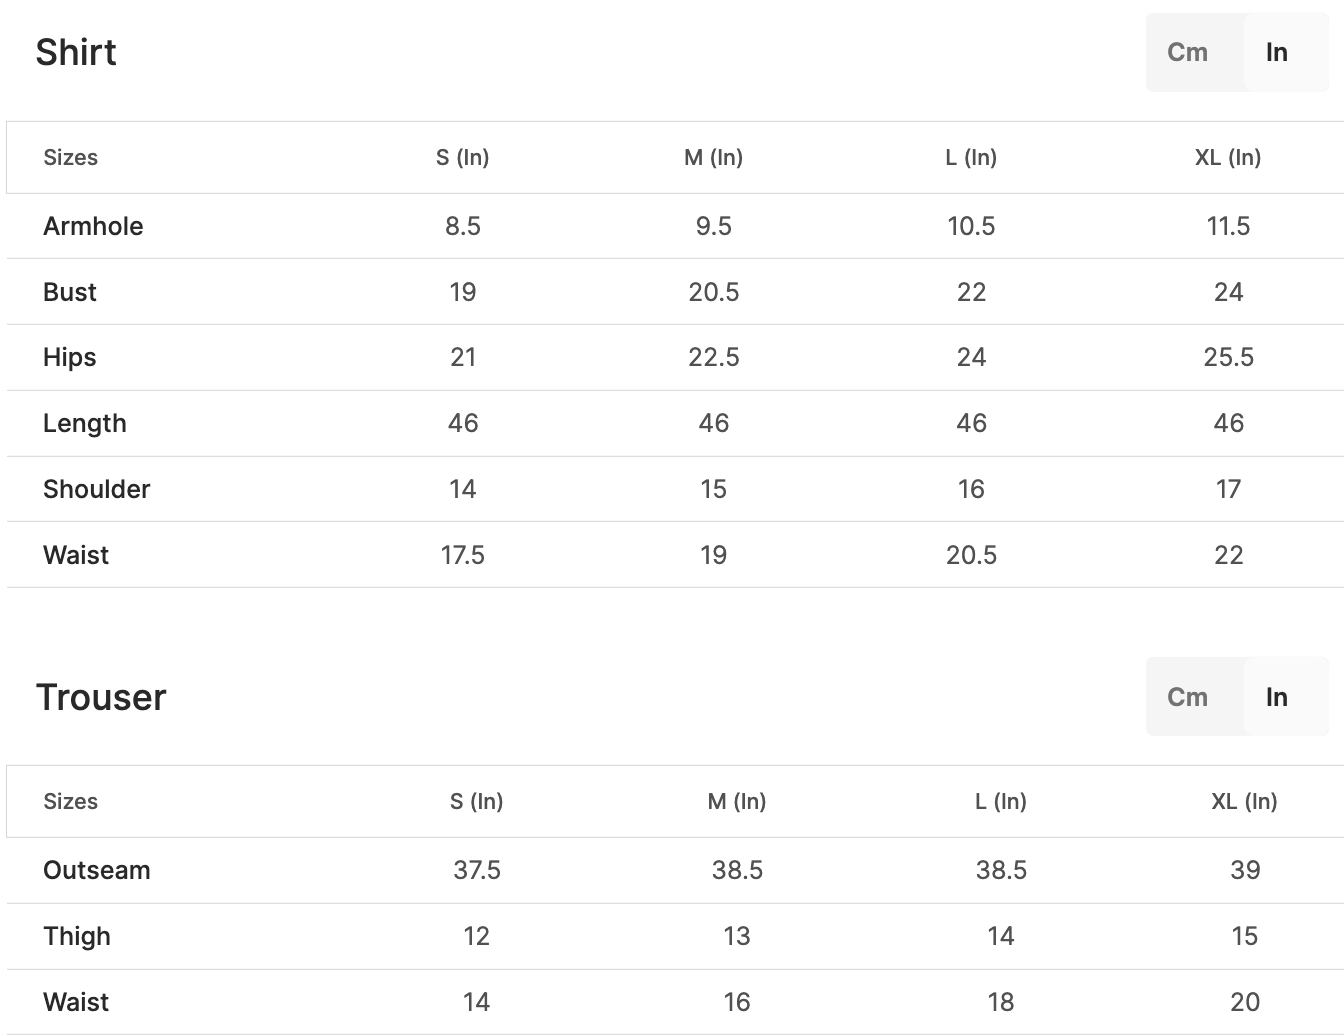Click the Length row label in Shirt table

tap(85, 423)
